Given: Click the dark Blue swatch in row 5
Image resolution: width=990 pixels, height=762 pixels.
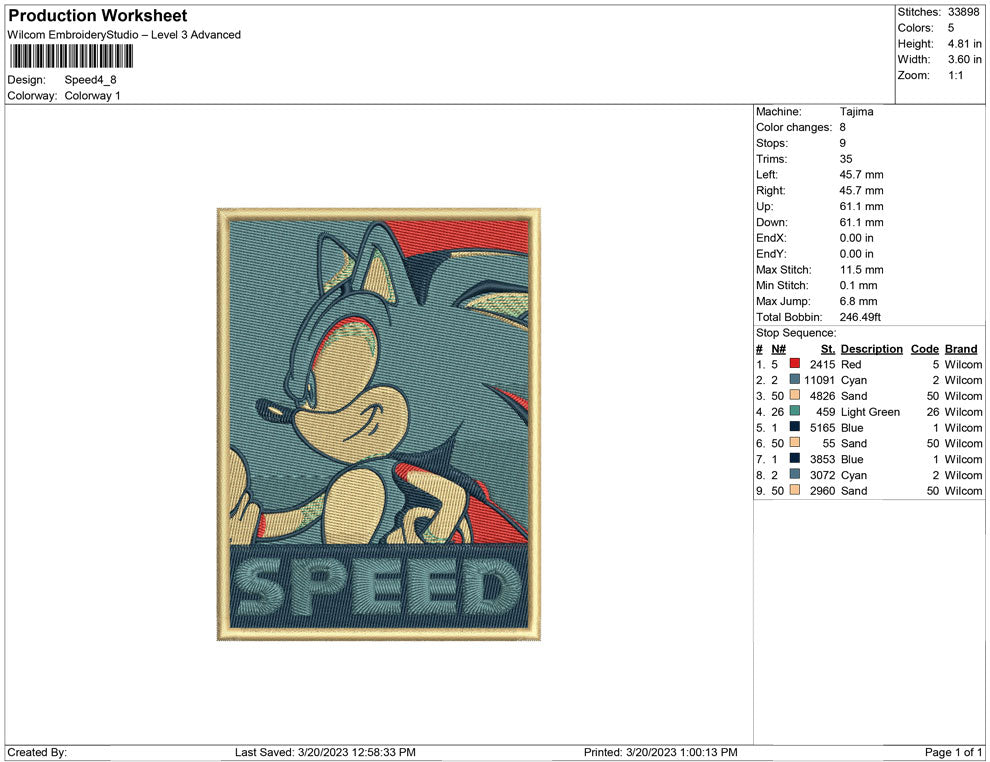Looking at the screenshot, I should (794, 427).
